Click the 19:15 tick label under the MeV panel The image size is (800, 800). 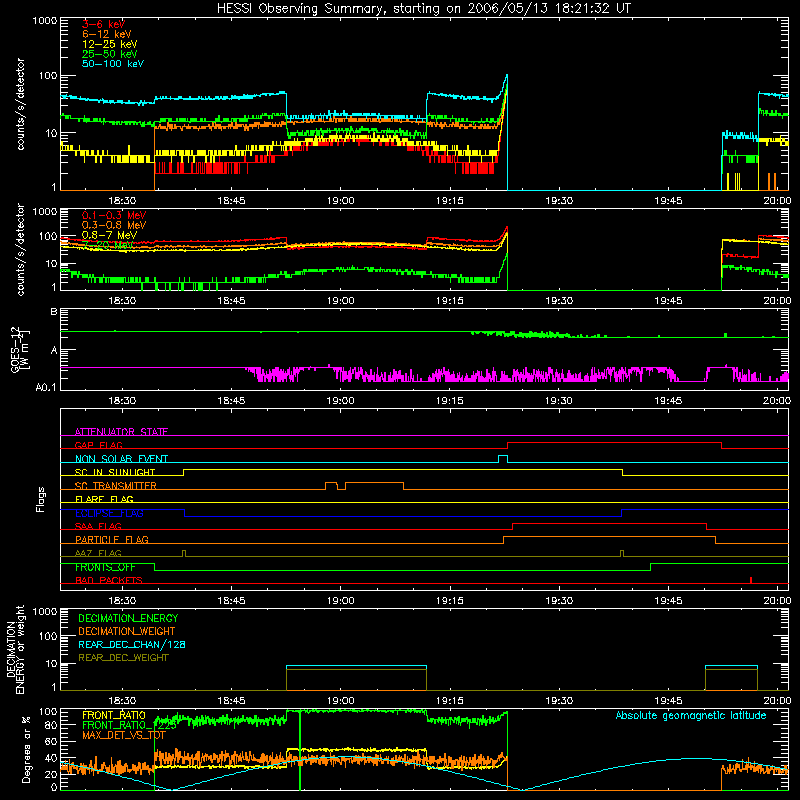coord(449,301)
